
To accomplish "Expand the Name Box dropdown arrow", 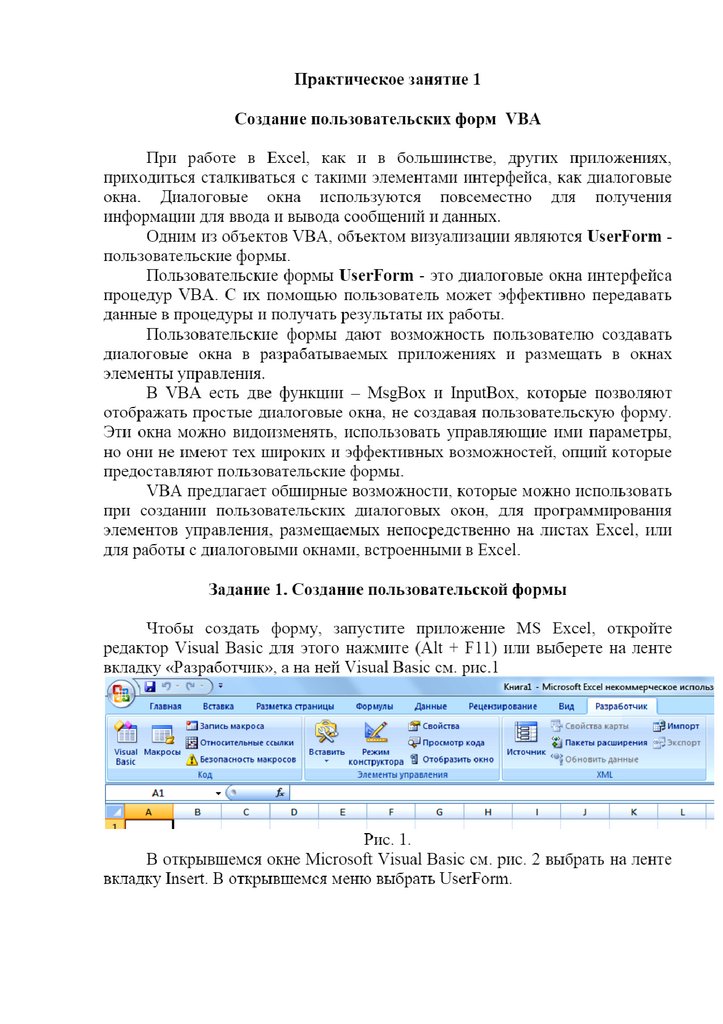I will click(x=218, y=793).
